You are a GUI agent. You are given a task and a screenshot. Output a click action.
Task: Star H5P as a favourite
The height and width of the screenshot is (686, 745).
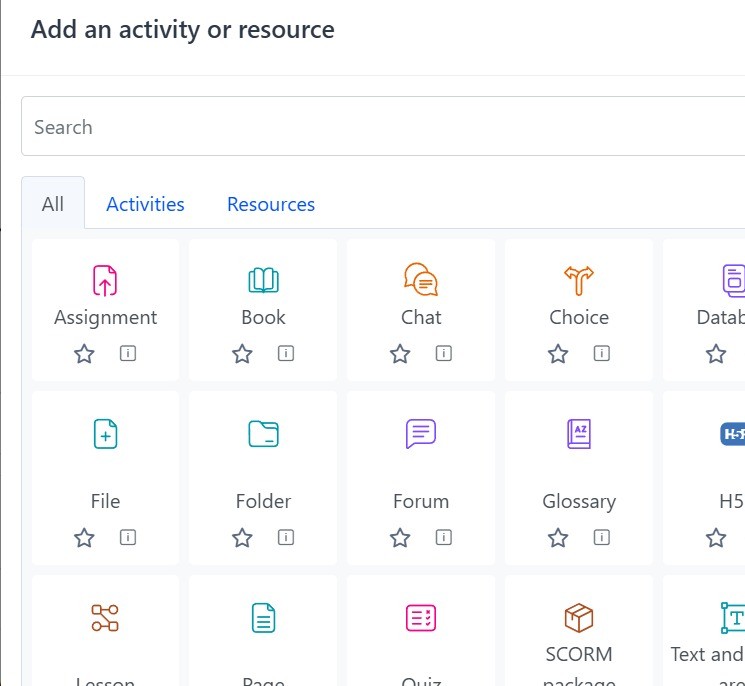(x=716, y=538)
